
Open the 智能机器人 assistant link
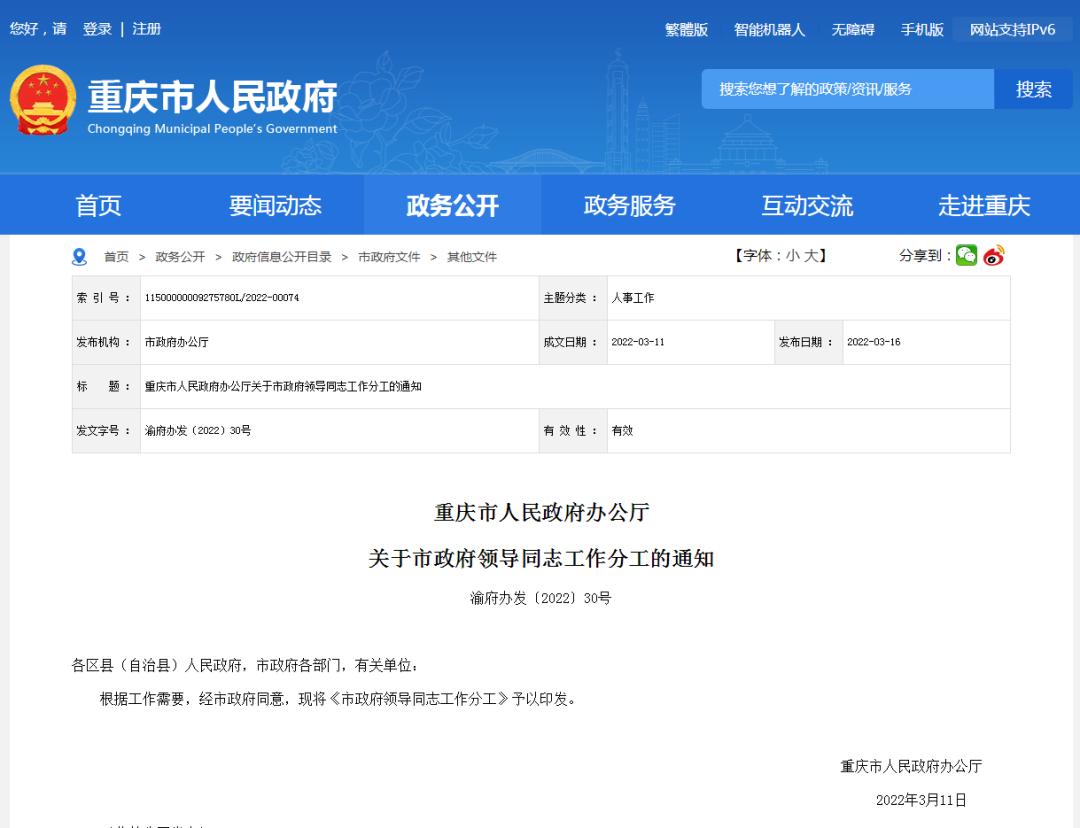tap(769, 30)
